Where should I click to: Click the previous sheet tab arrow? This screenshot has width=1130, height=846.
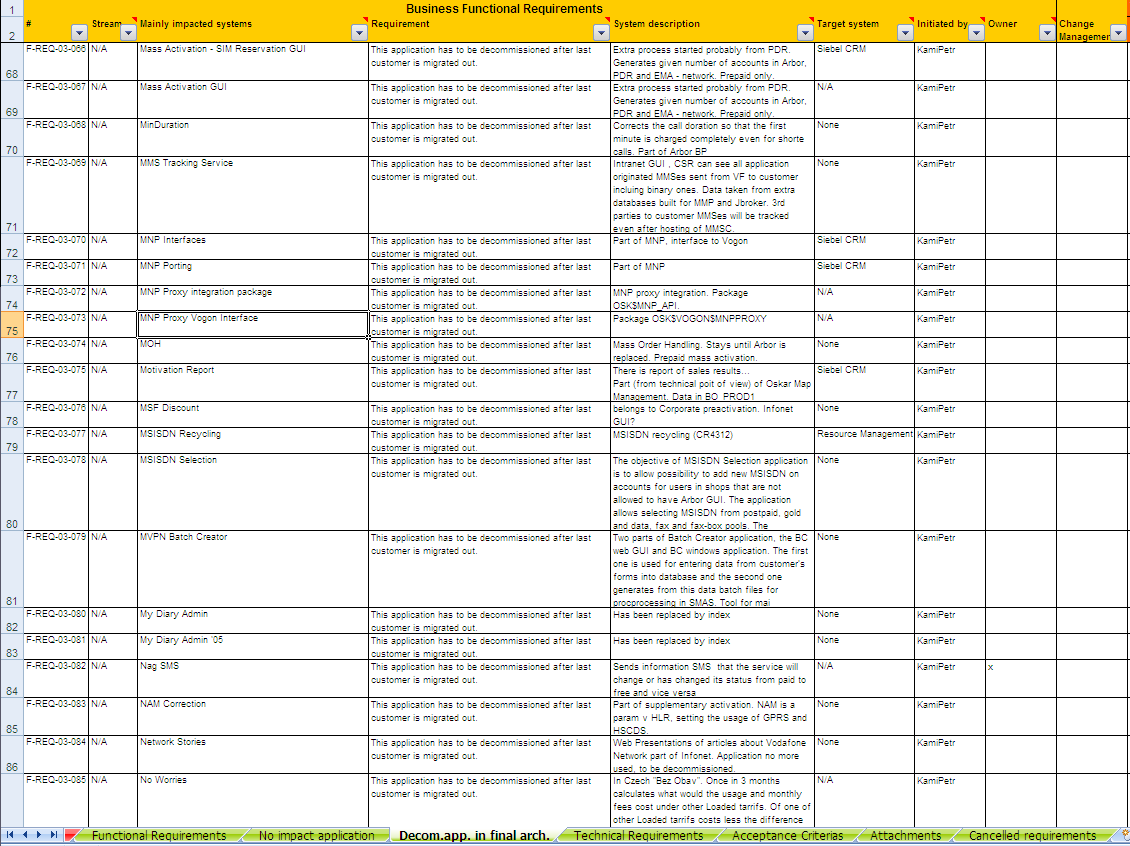pos(25,835)
